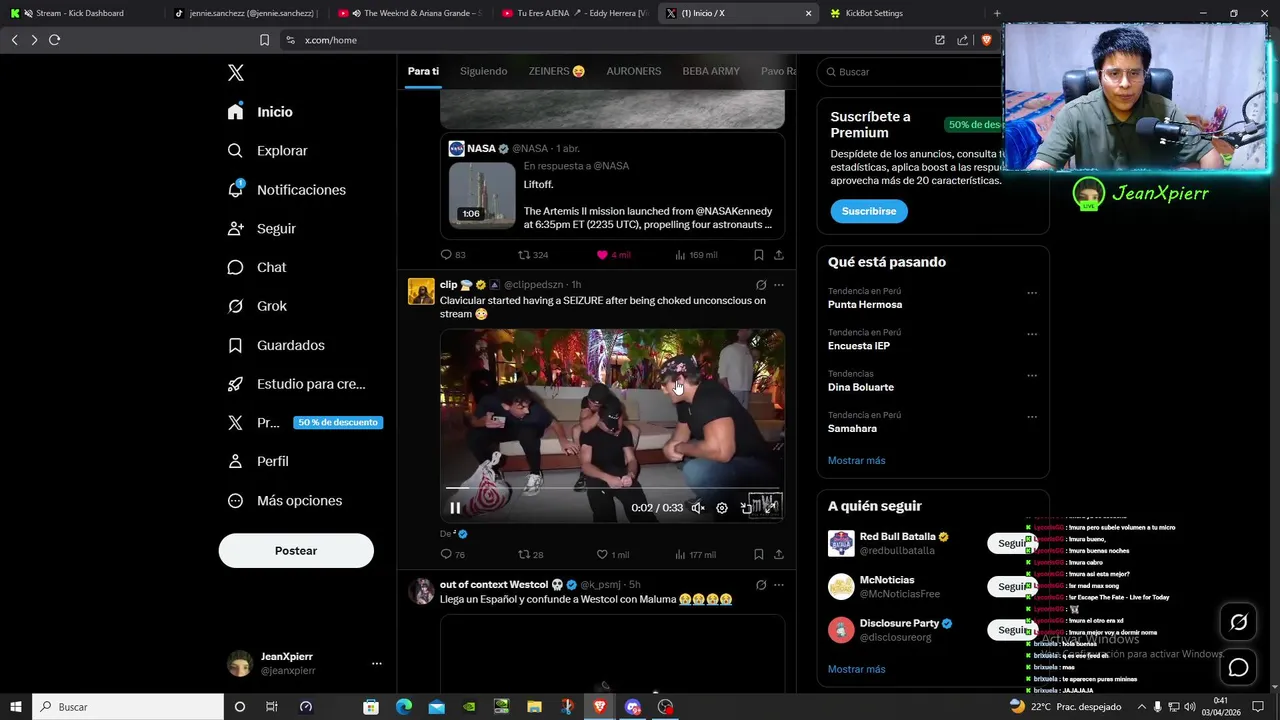Click the Suscribirse Premium button
The height and width of the screenshot is (720, 1280).
click(x=869, y=211)
